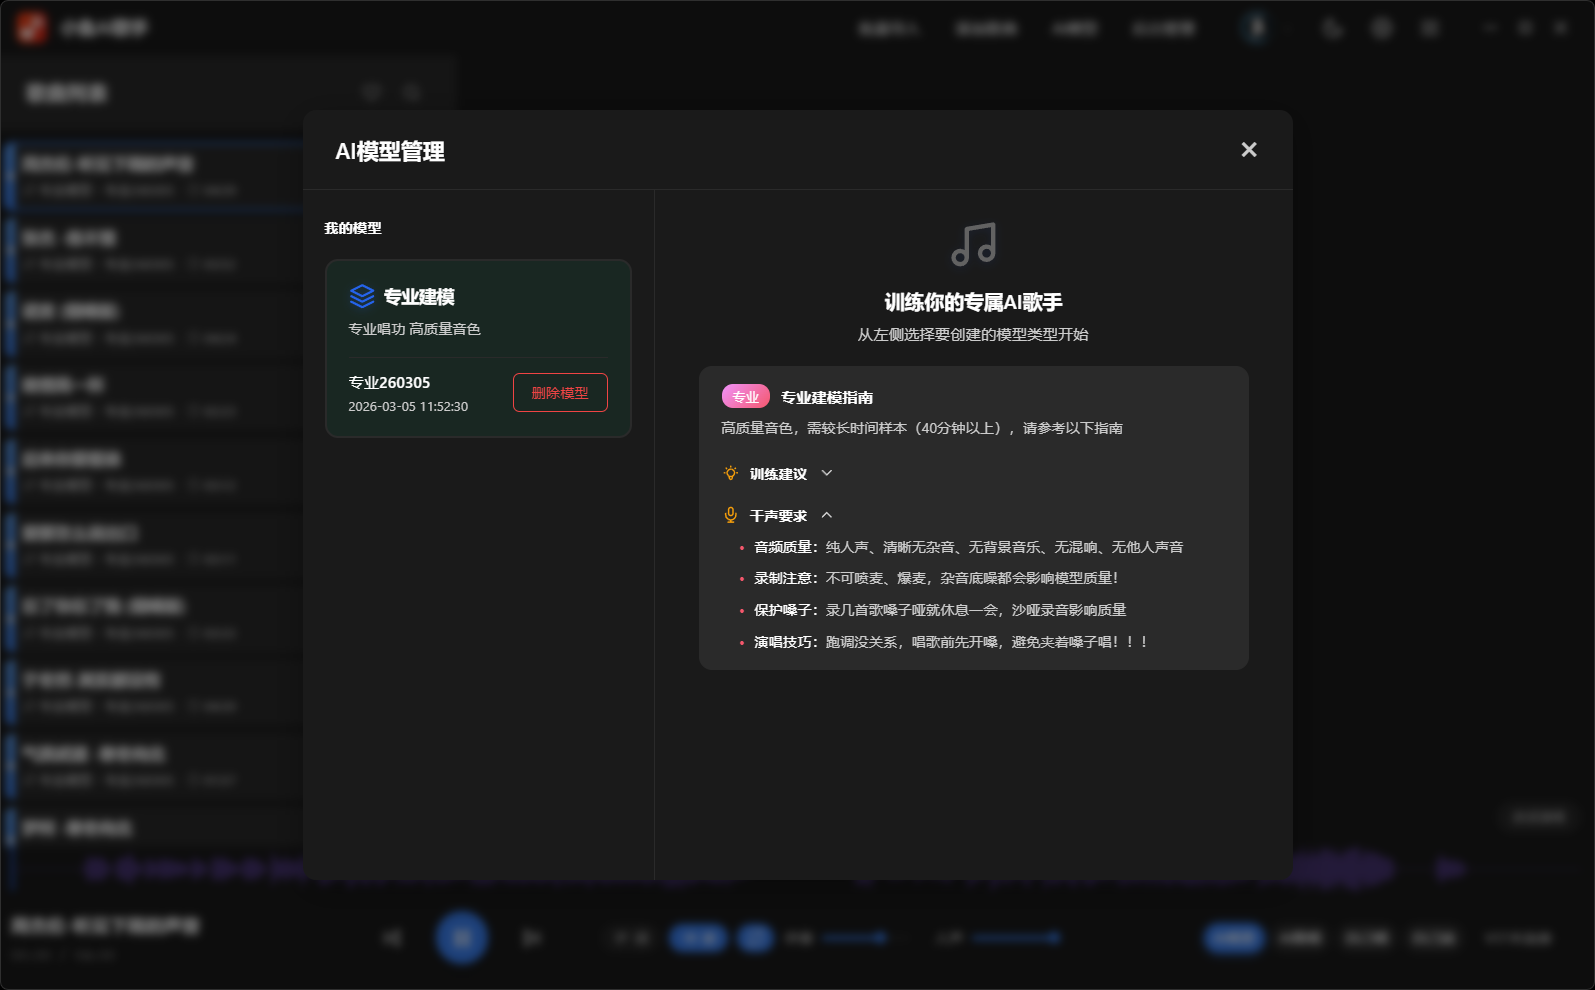The height and width of the screenshot is (990, 1595).
Task: Click the 训练建议 section label
Action: click(x=778, y=474)
